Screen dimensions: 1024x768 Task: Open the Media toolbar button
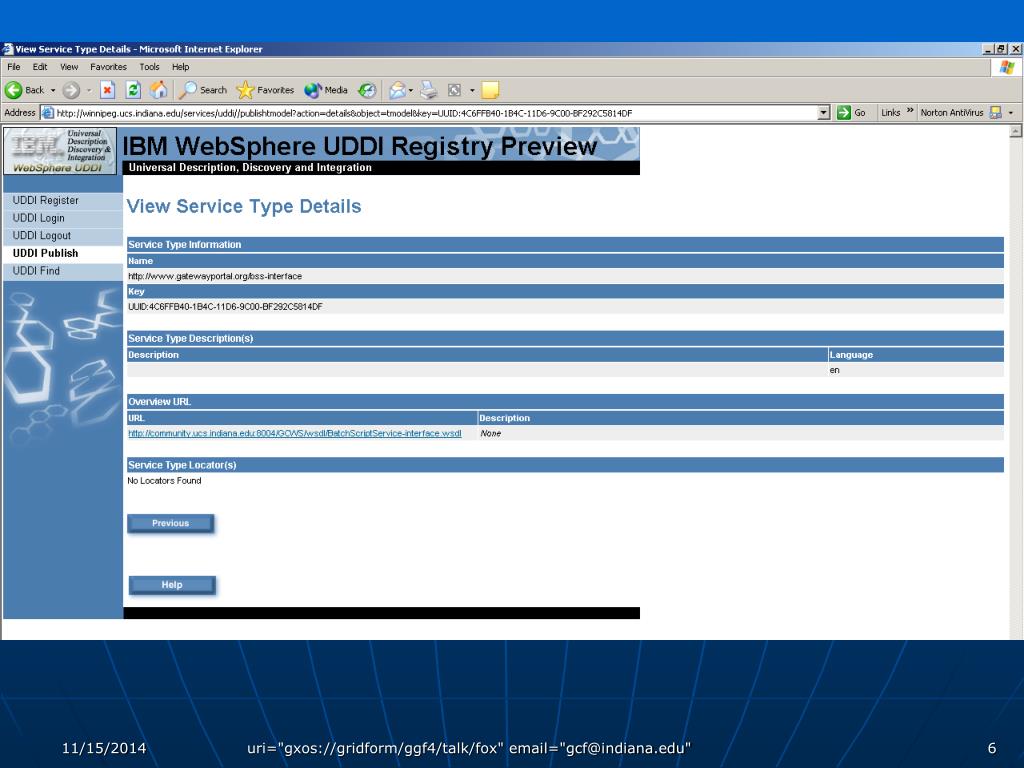(x=326, y=90)
